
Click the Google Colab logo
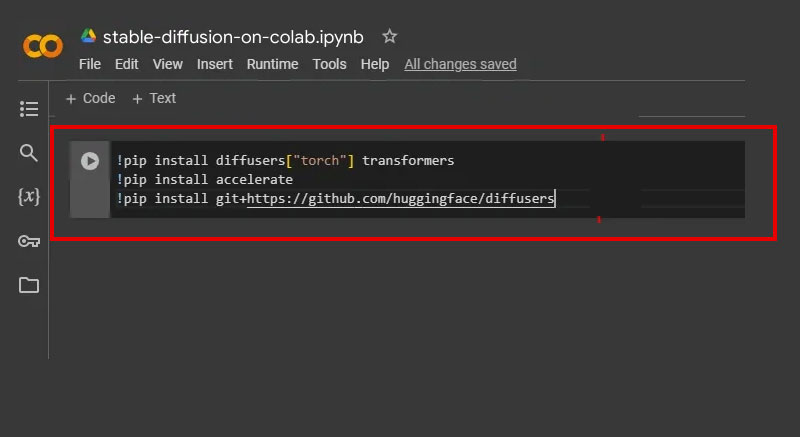click(x=42, y=46)
